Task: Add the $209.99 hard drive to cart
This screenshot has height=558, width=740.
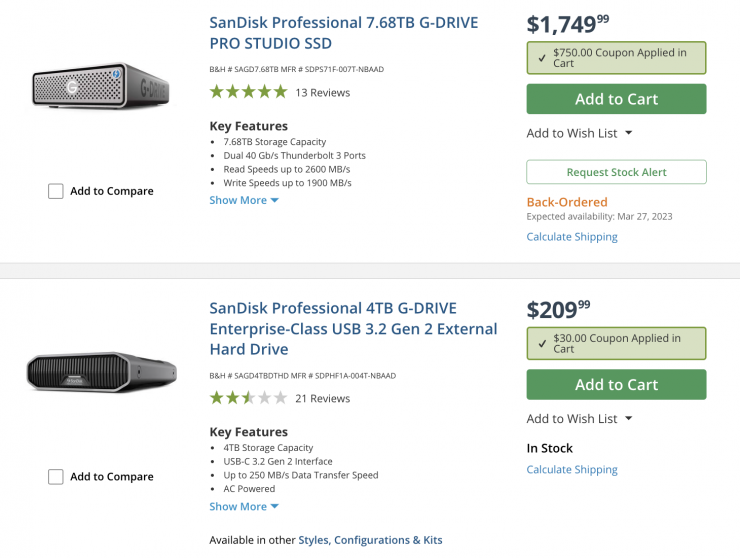Action: tap(616, 385)
